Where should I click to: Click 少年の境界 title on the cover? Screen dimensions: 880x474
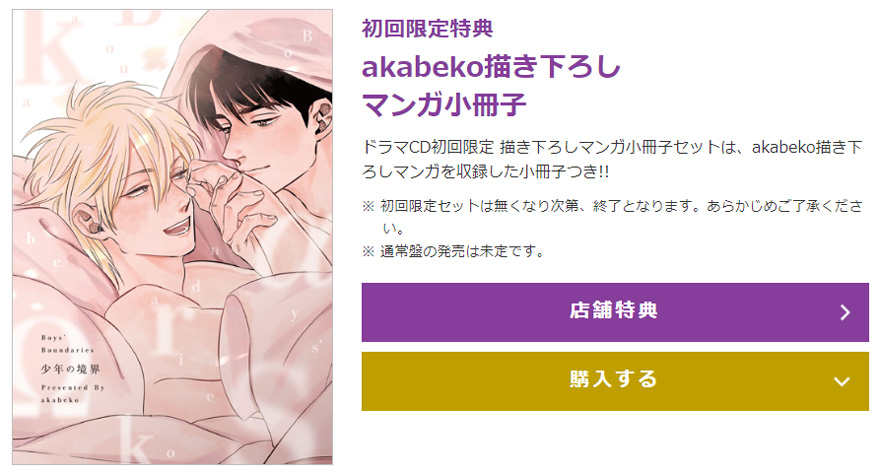[71, 369]
